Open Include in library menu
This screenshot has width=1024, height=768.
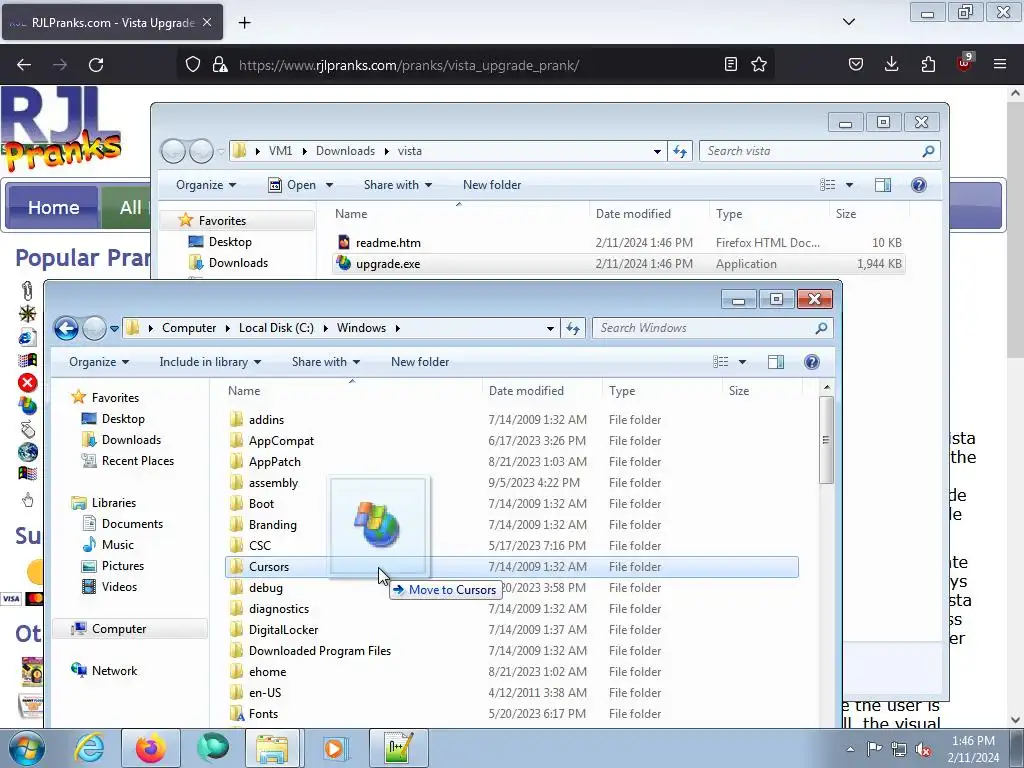pos(210,362)
